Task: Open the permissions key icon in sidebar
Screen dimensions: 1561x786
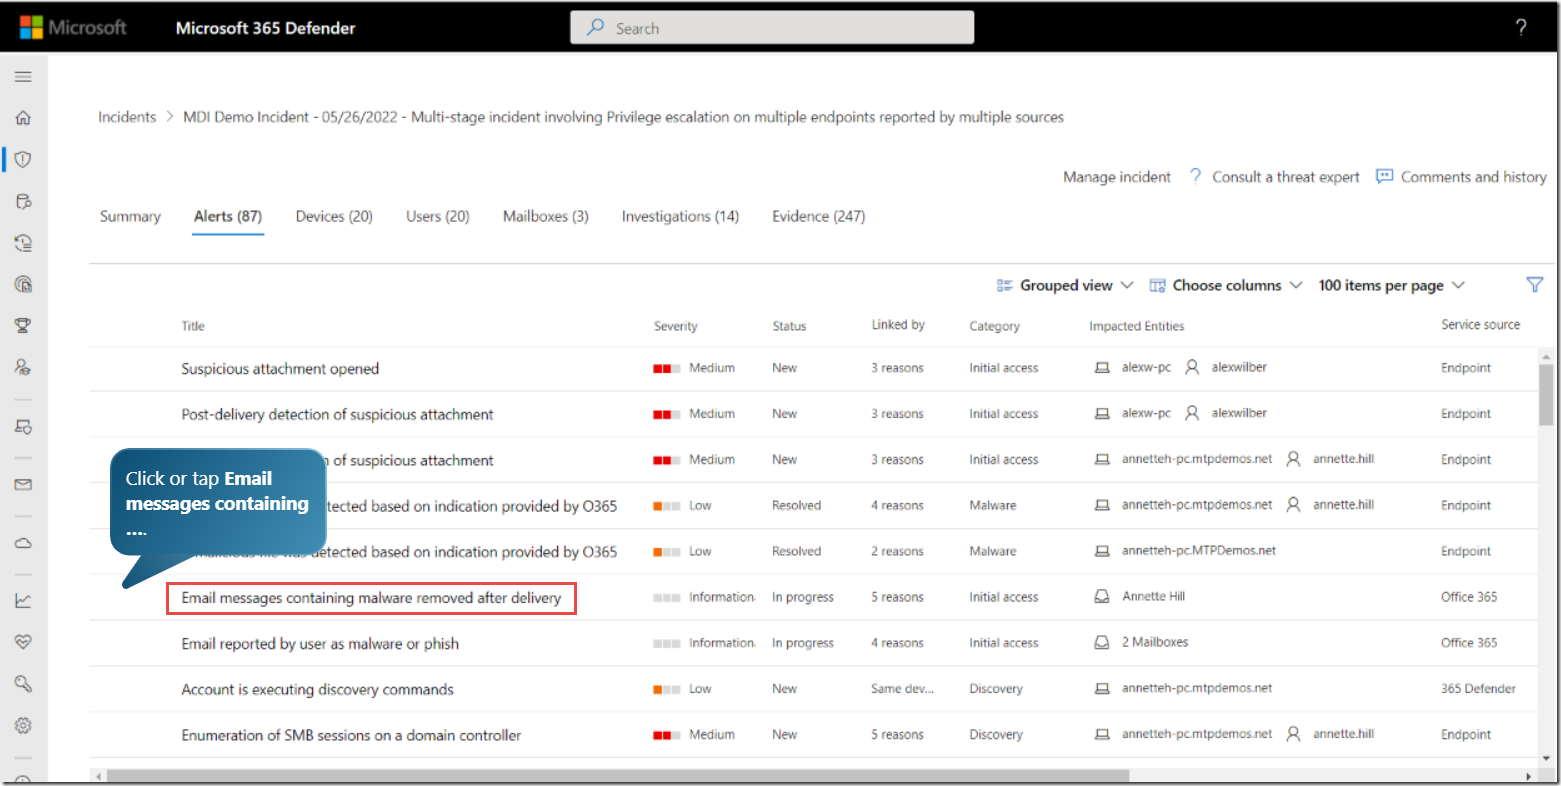Action: 23,684
